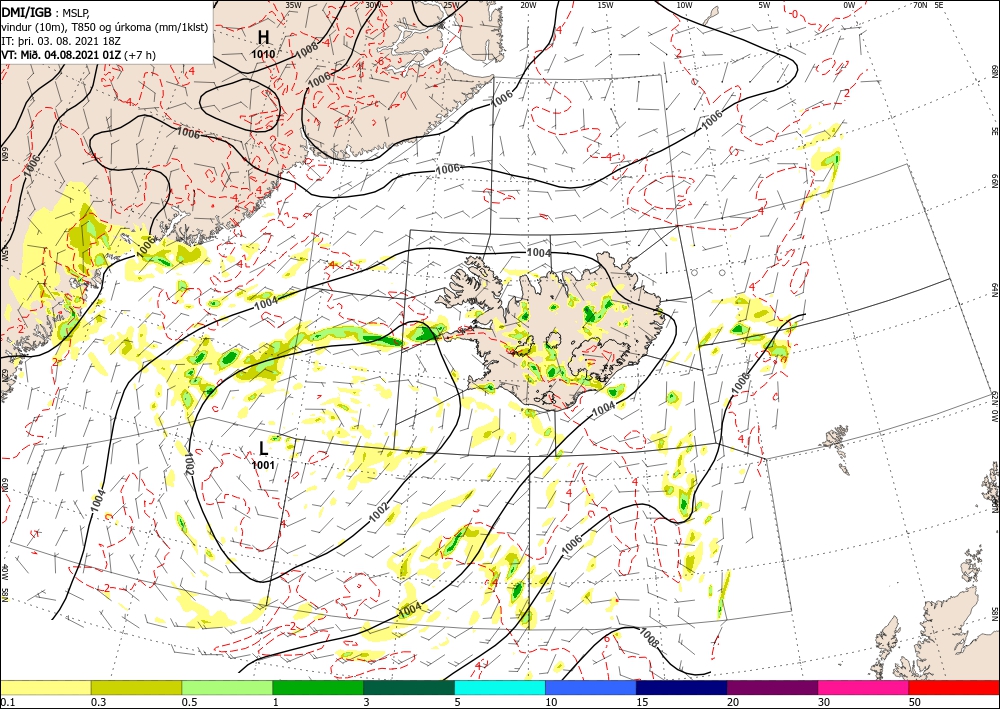This screenshot has width=1000, height=709.
Task: Click the red 50 mm legend swatch
Action: coord(954,687)
